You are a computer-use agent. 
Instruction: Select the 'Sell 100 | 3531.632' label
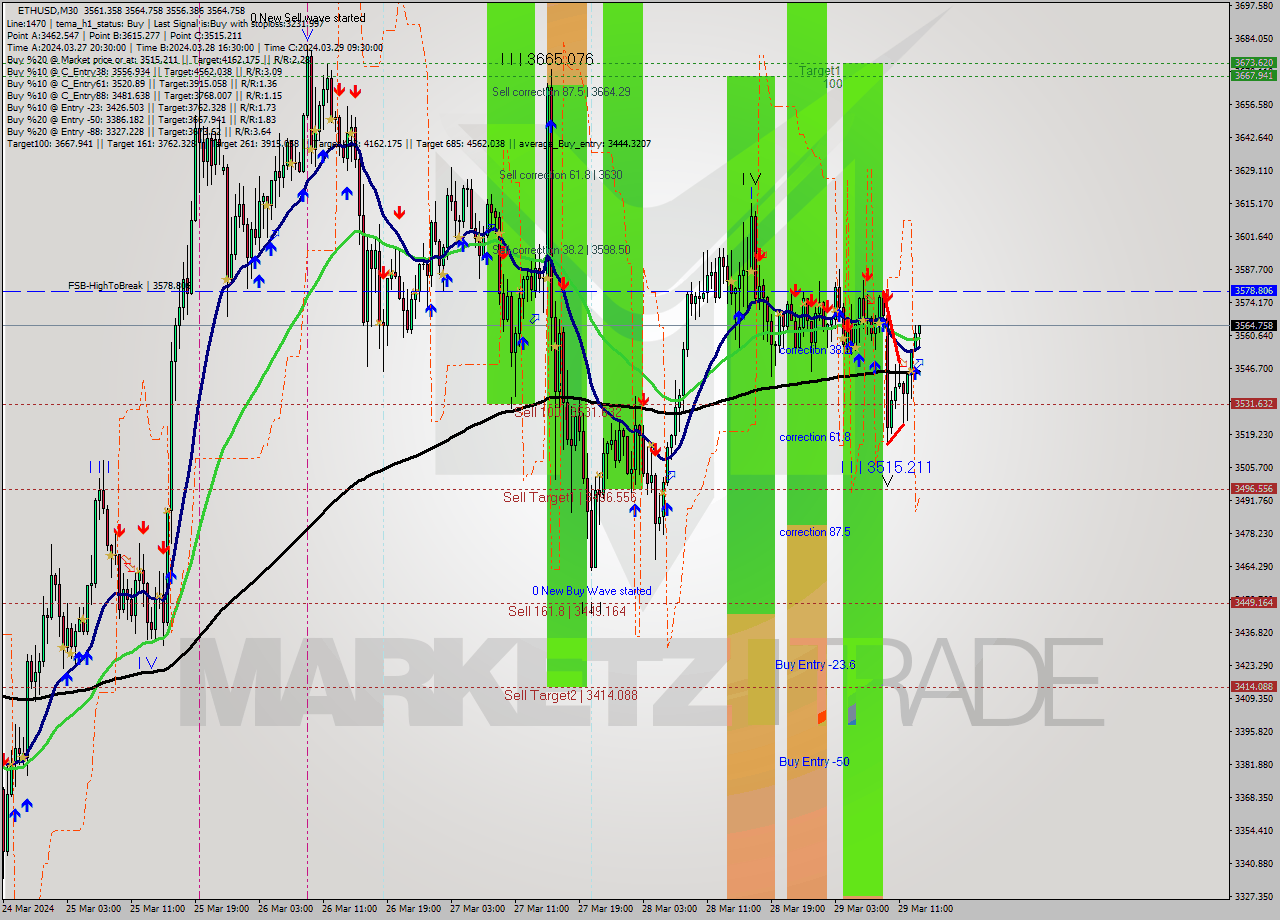pos(570,412)
